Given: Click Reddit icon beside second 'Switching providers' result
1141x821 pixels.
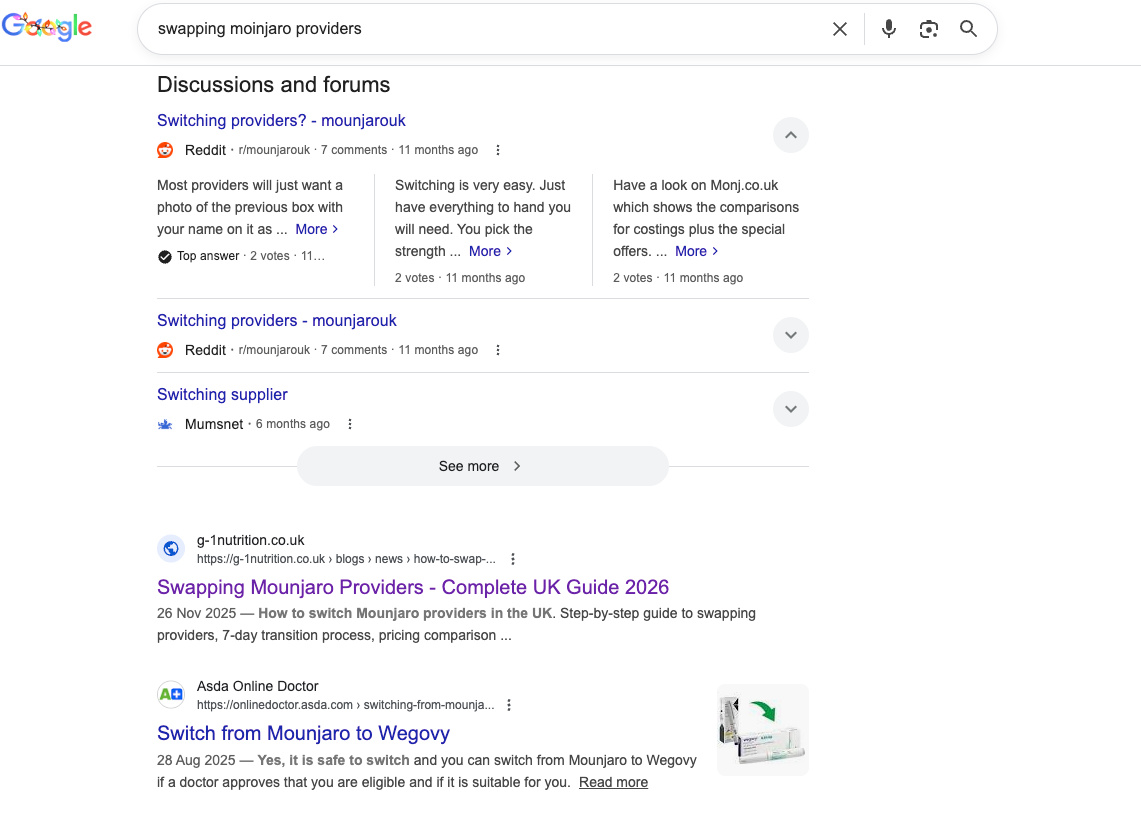Looking at the screenshot, I should pos(165,350).
